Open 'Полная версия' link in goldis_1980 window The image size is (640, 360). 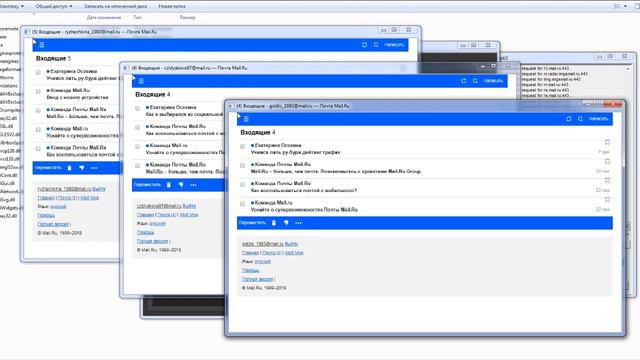tap(257, 279)
